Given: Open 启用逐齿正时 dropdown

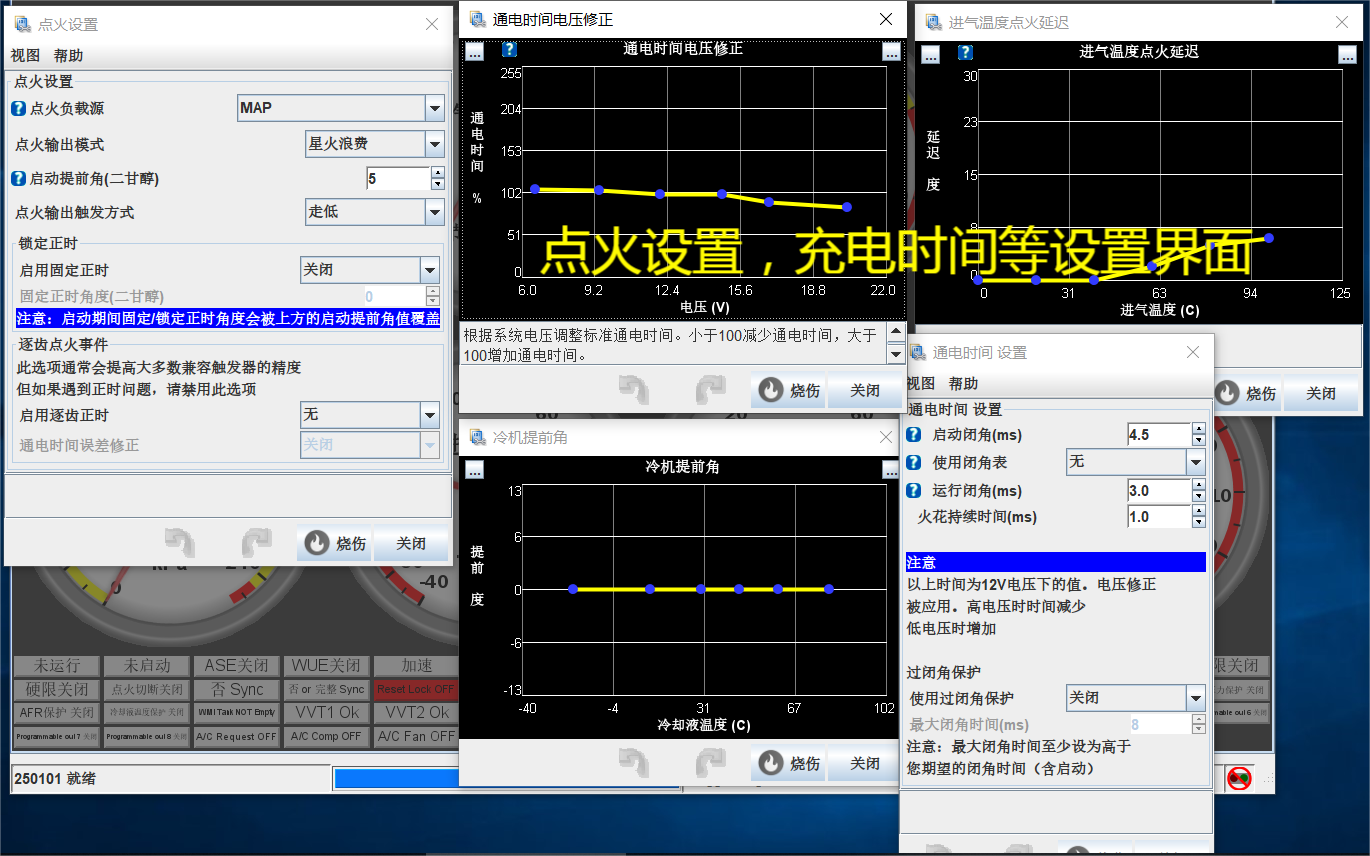Looking at the screenshot, I should click(x=430, y=414).
